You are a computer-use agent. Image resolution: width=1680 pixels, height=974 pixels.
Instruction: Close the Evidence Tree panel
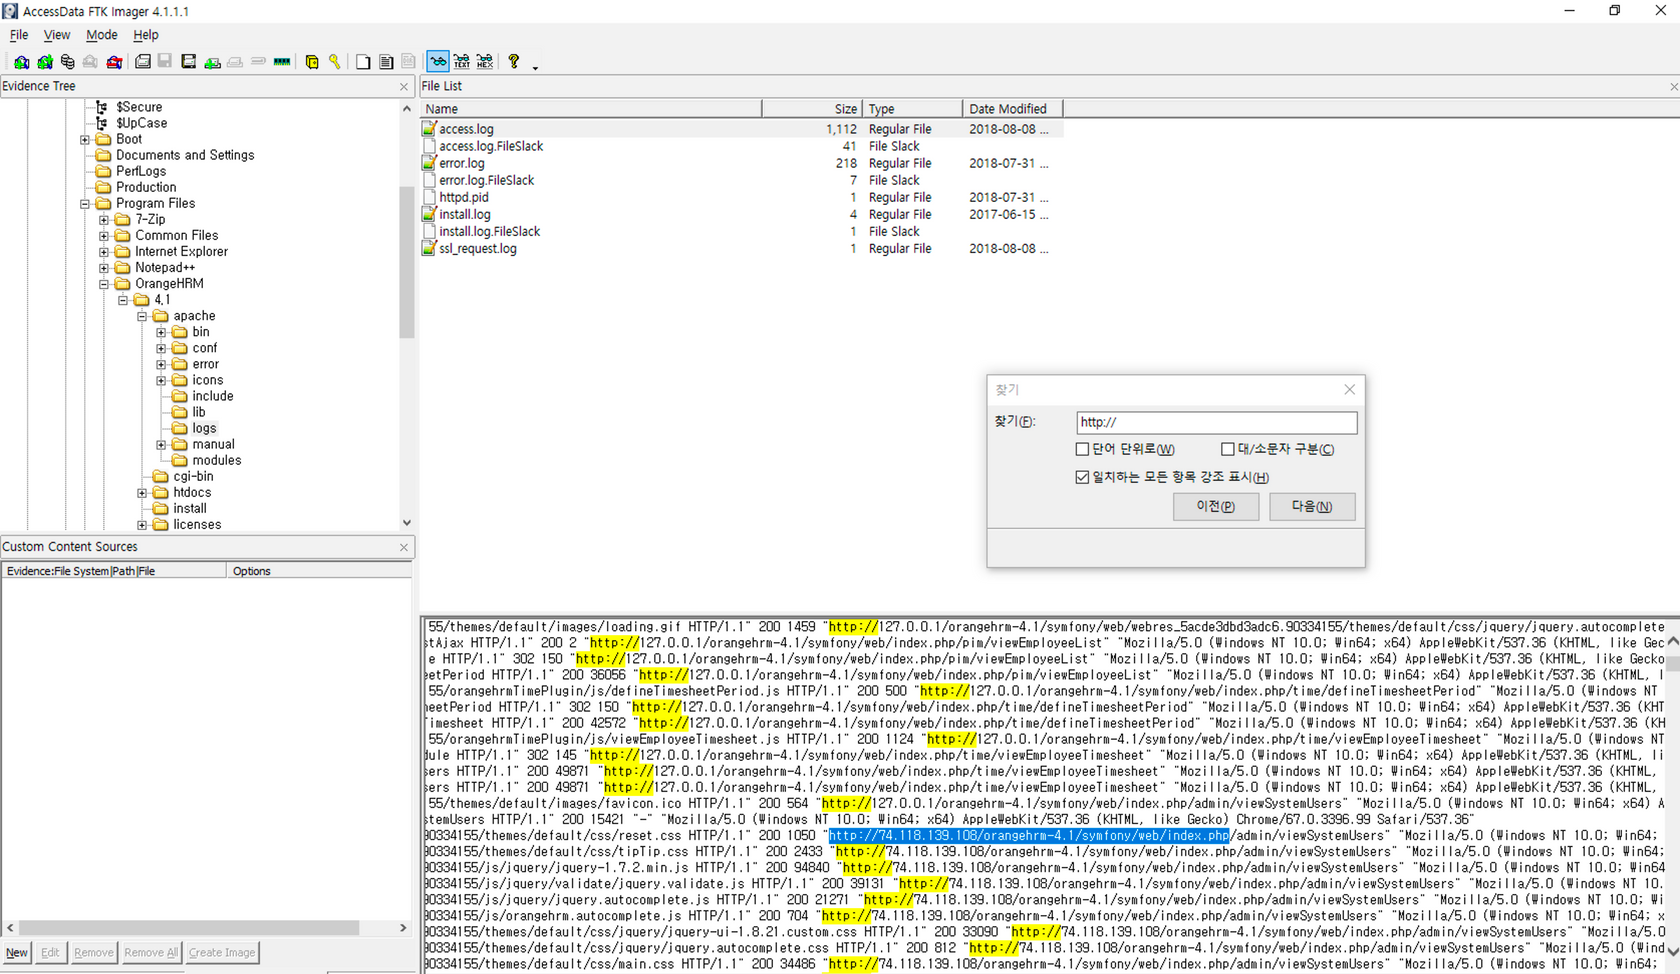tap(404, 87)
